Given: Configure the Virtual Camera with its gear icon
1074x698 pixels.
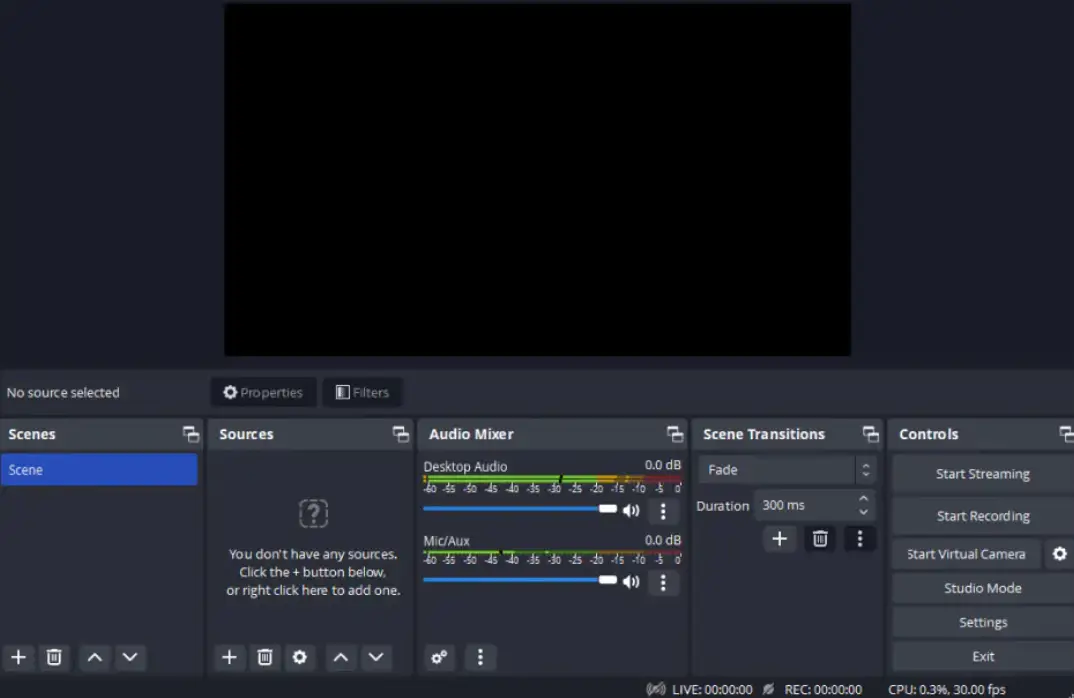Looking at the screenshot, I should (x=1059, y=553).
